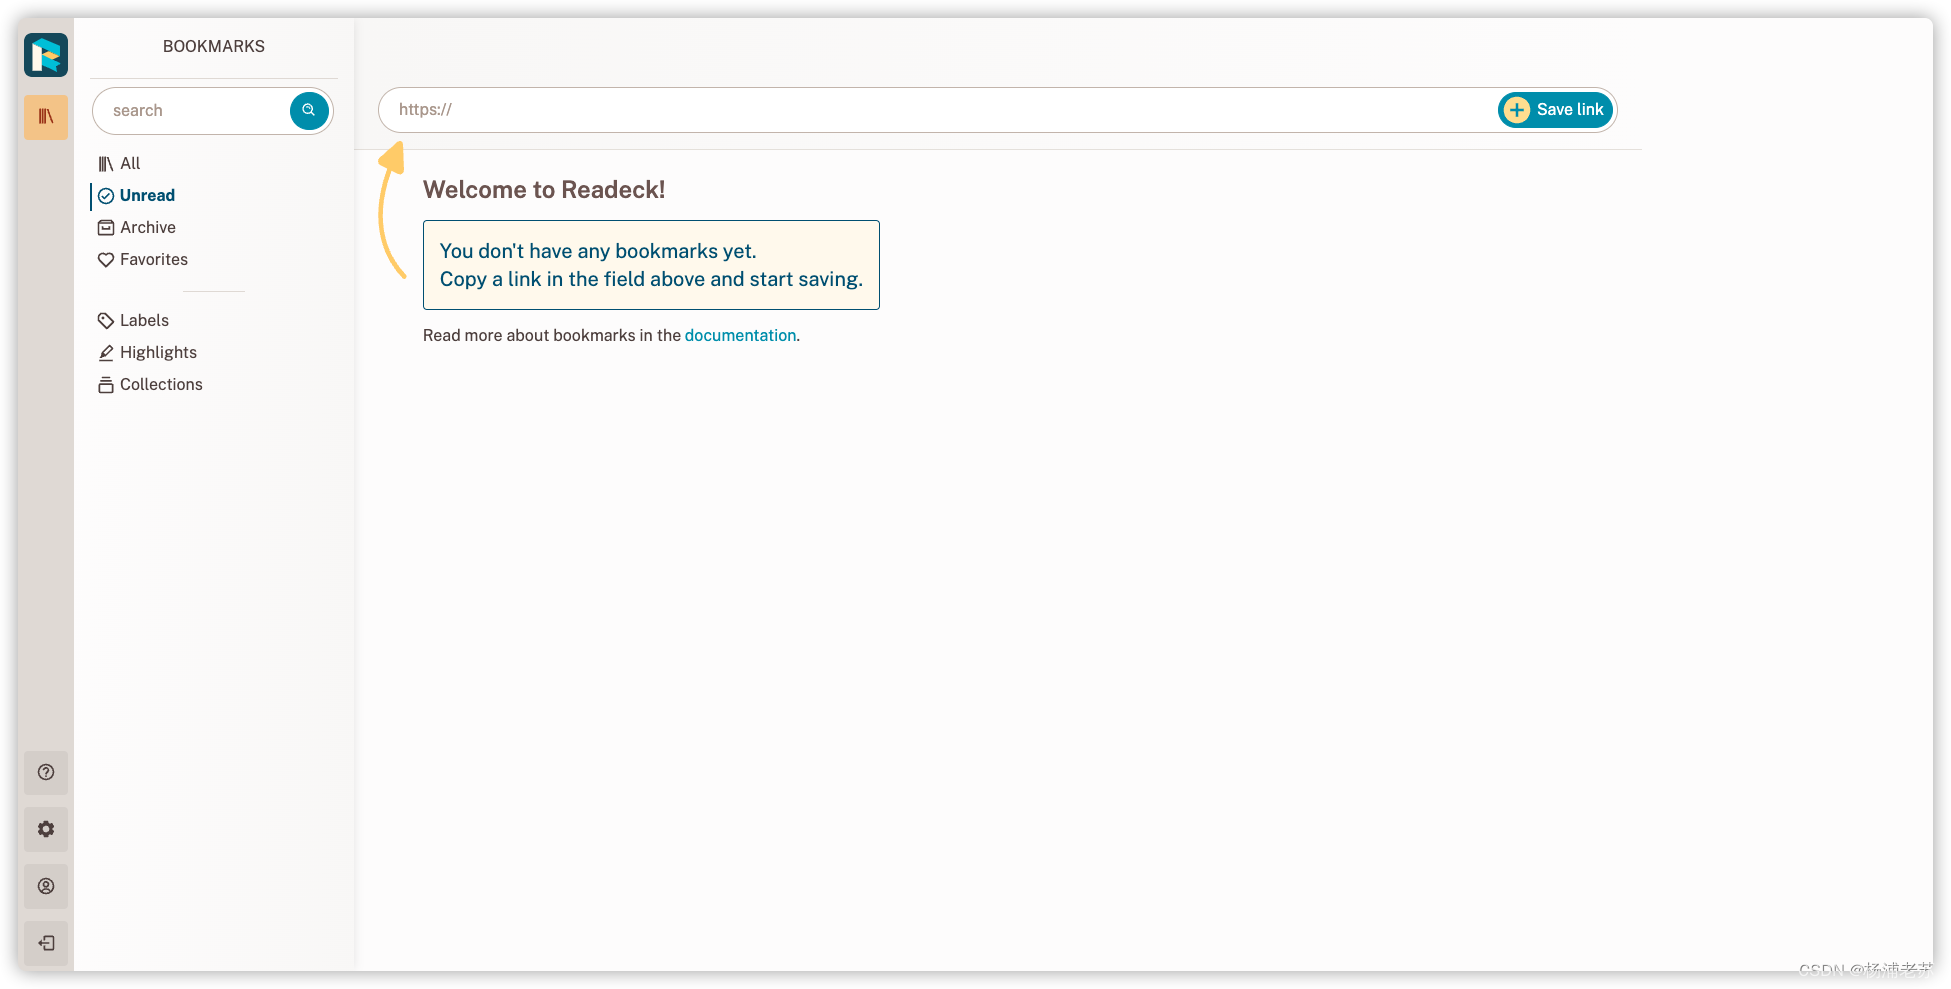
Task: Click the BOOKMARKS heading
Action: [x=214, y=46]
